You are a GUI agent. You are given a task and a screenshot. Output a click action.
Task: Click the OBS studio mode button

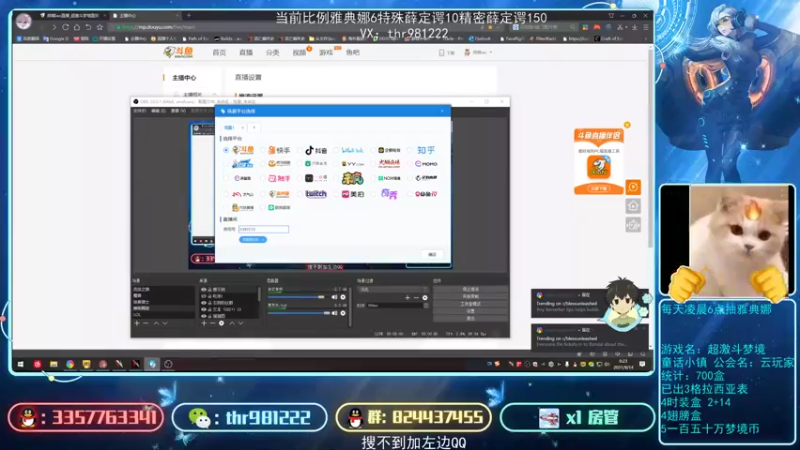click(x=470, y=304)
